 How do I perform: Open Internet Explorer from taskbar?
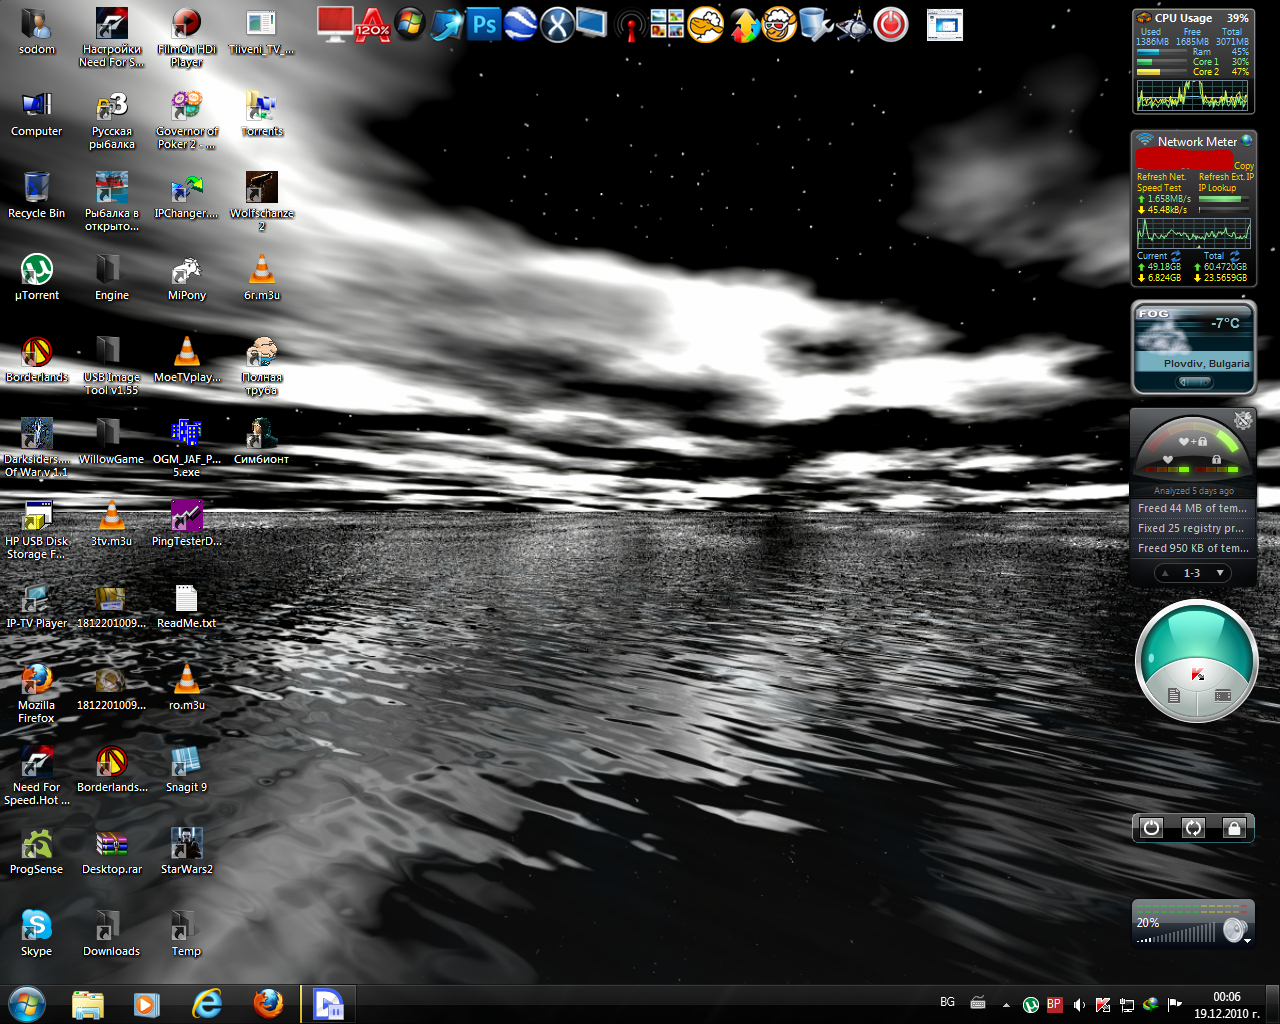[207, 1004]
